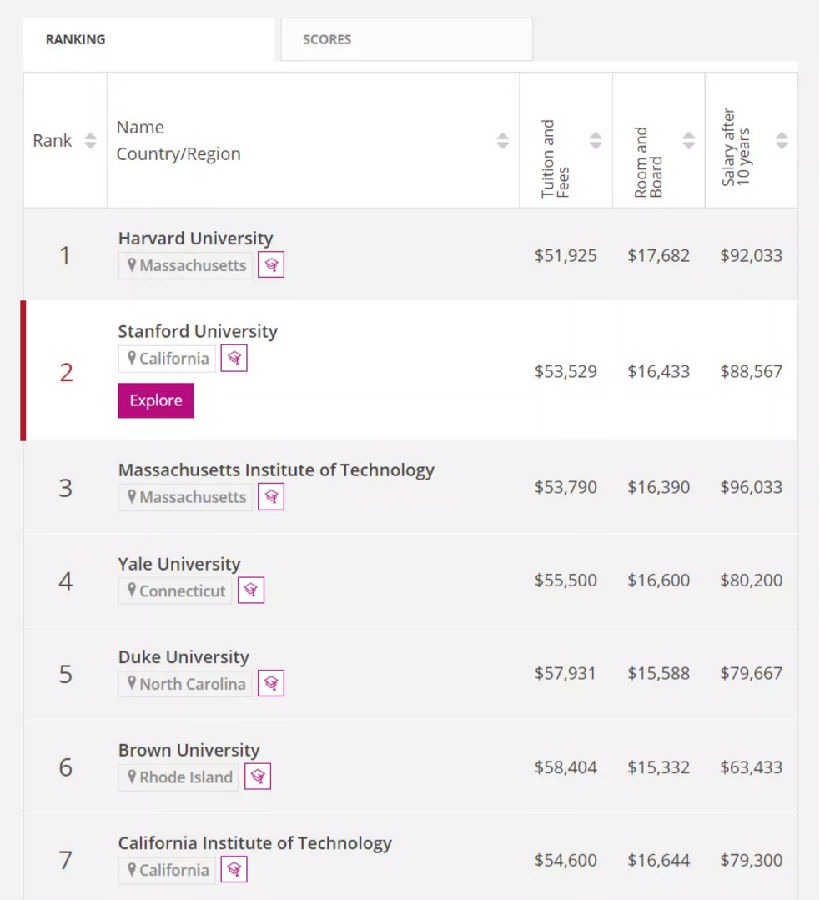This screenshot has width=819, height=900.
Task: Click graduation cap icon beside North Carolina tag
Action: (271, 684)
